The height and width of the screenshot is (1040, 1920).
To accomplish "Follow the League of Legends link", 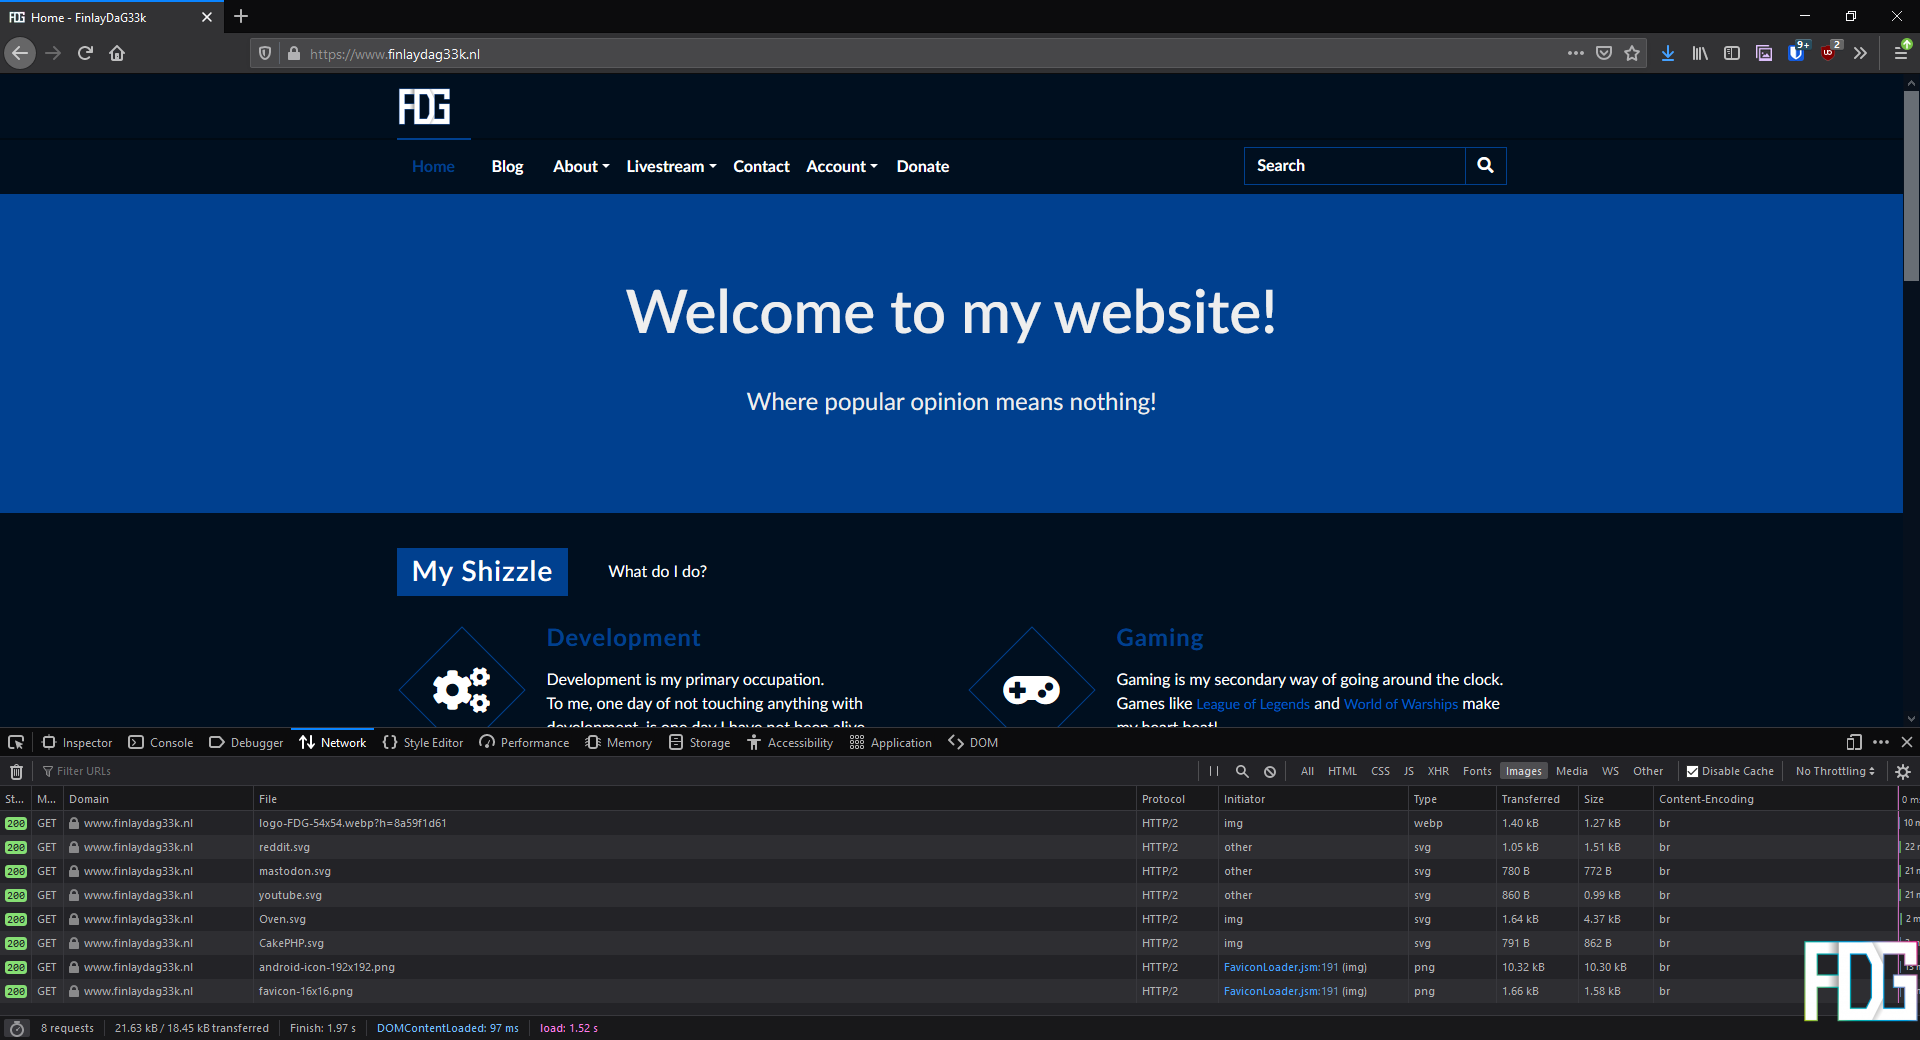I will (1252, 704).
